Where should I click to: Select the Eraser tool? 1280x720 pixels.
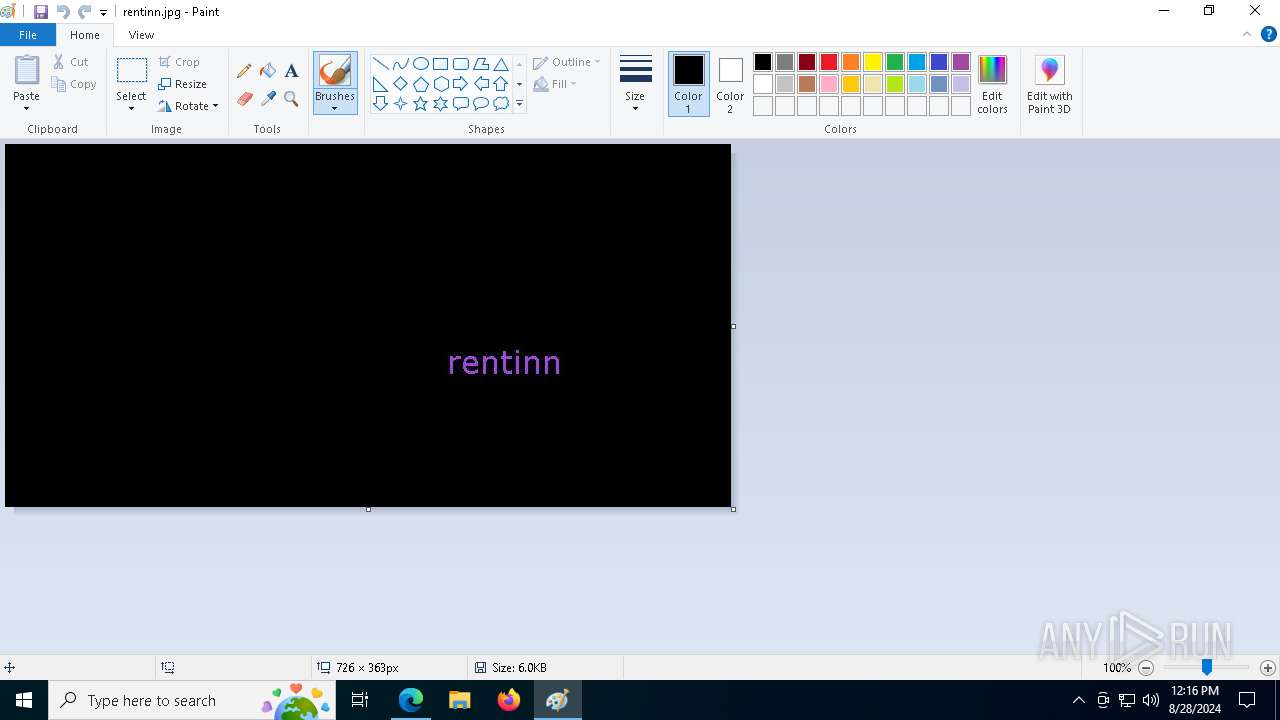pos(244,99)
